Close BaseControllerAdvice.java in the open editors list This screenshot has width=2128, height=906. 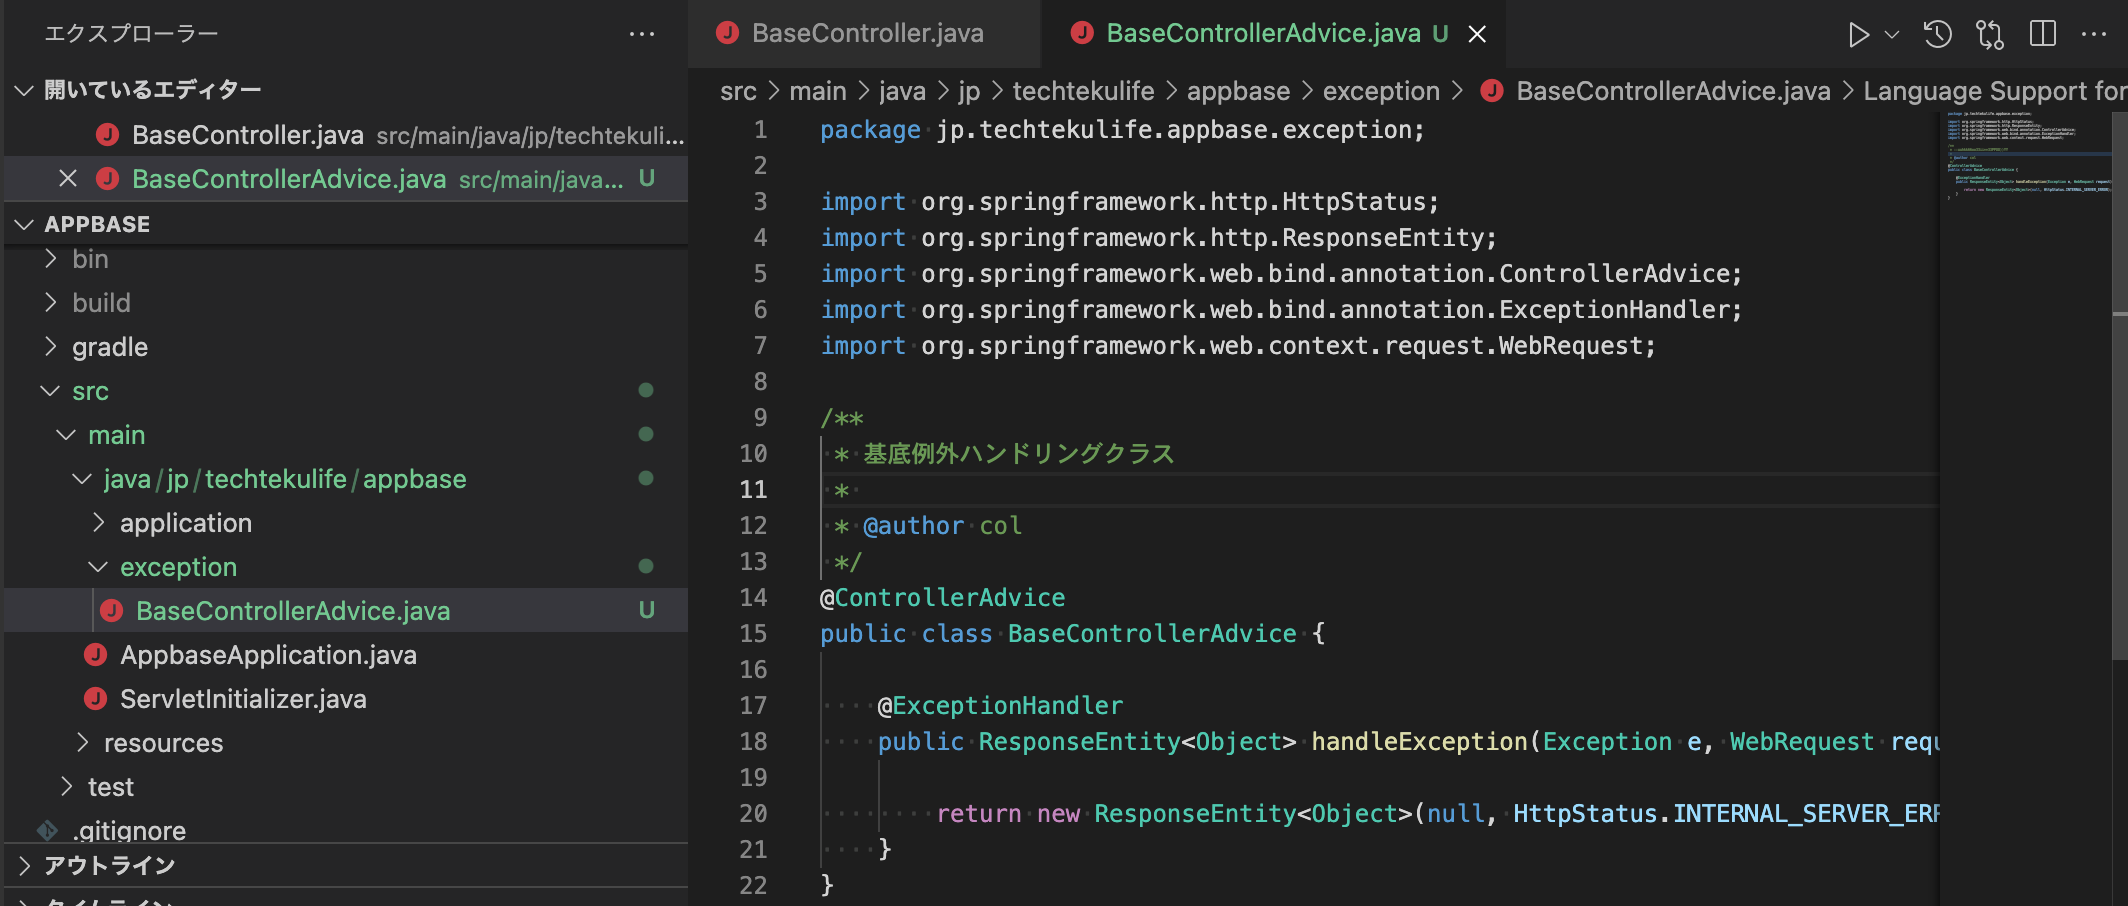(68, 179)
